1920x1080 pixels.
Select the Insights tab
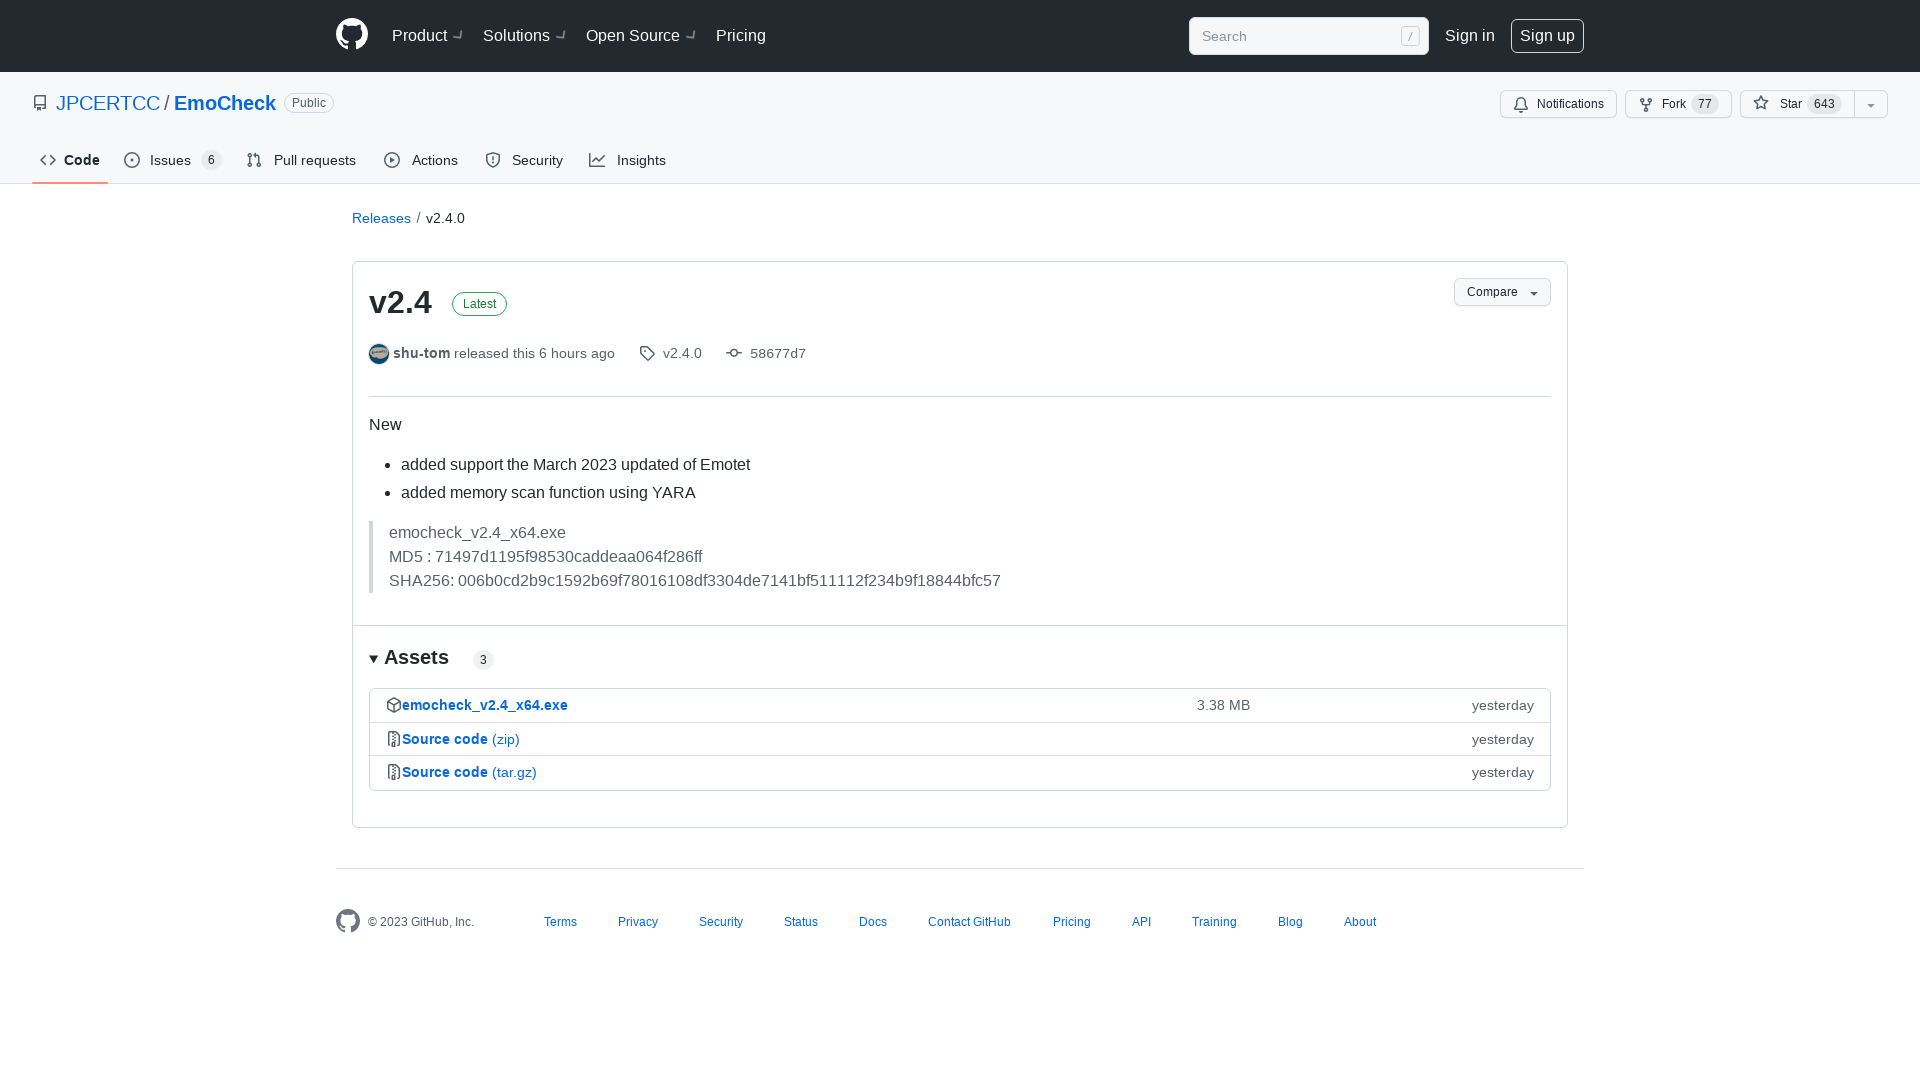pos(626,160)
